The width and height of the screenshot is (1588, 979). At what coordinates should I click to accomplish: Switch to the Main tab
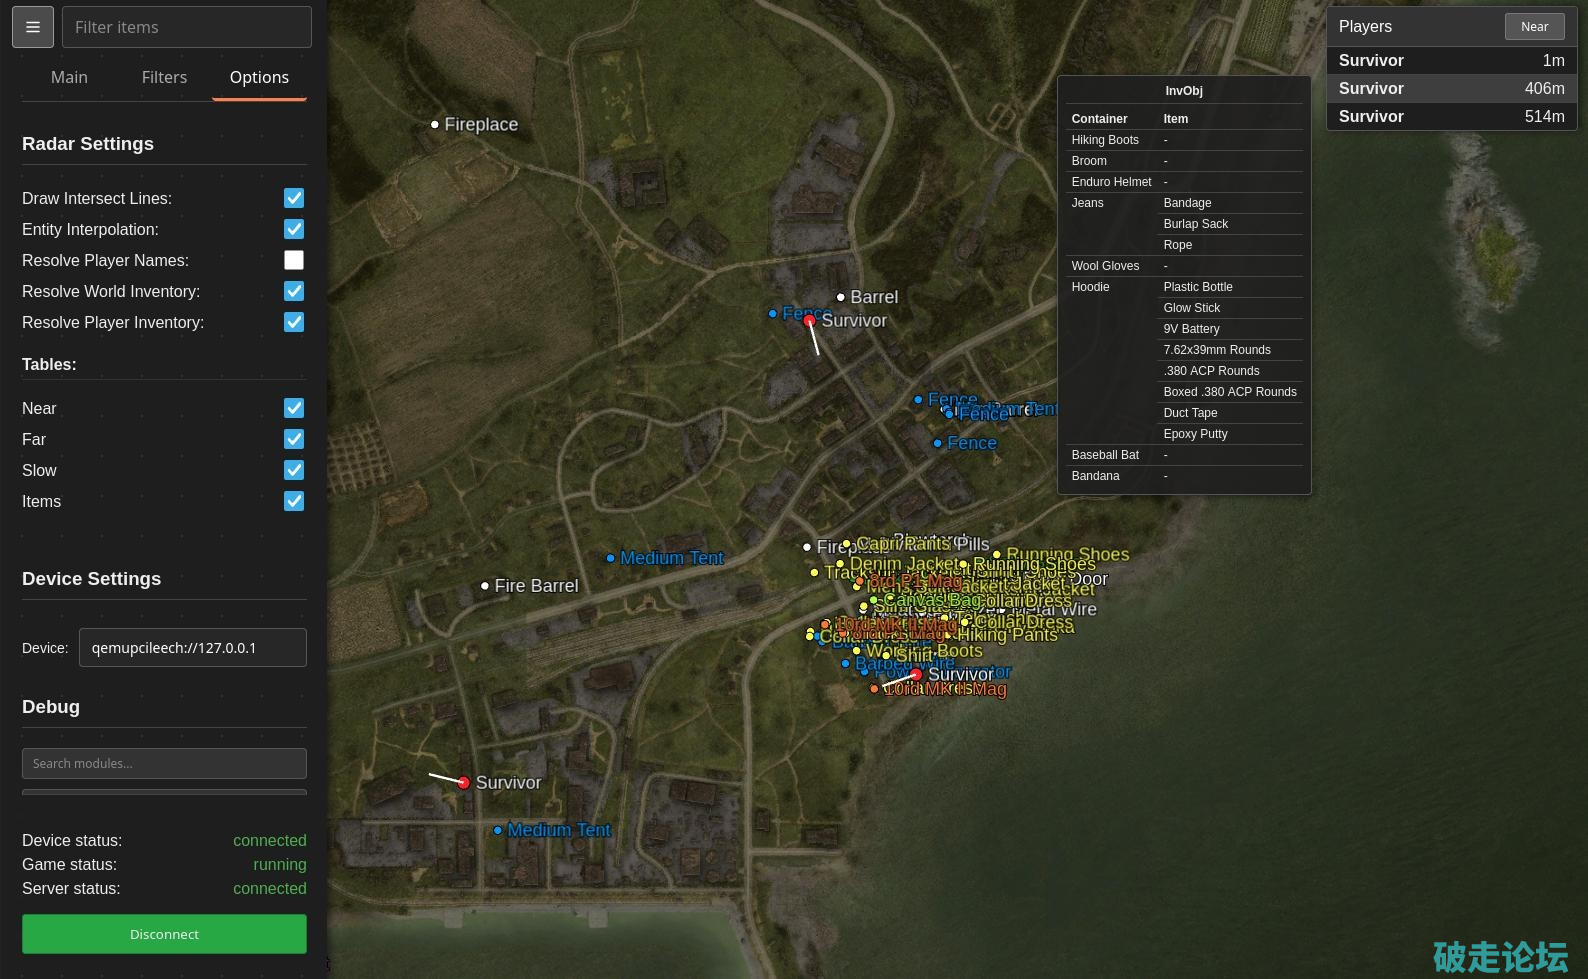pos(69,77)
